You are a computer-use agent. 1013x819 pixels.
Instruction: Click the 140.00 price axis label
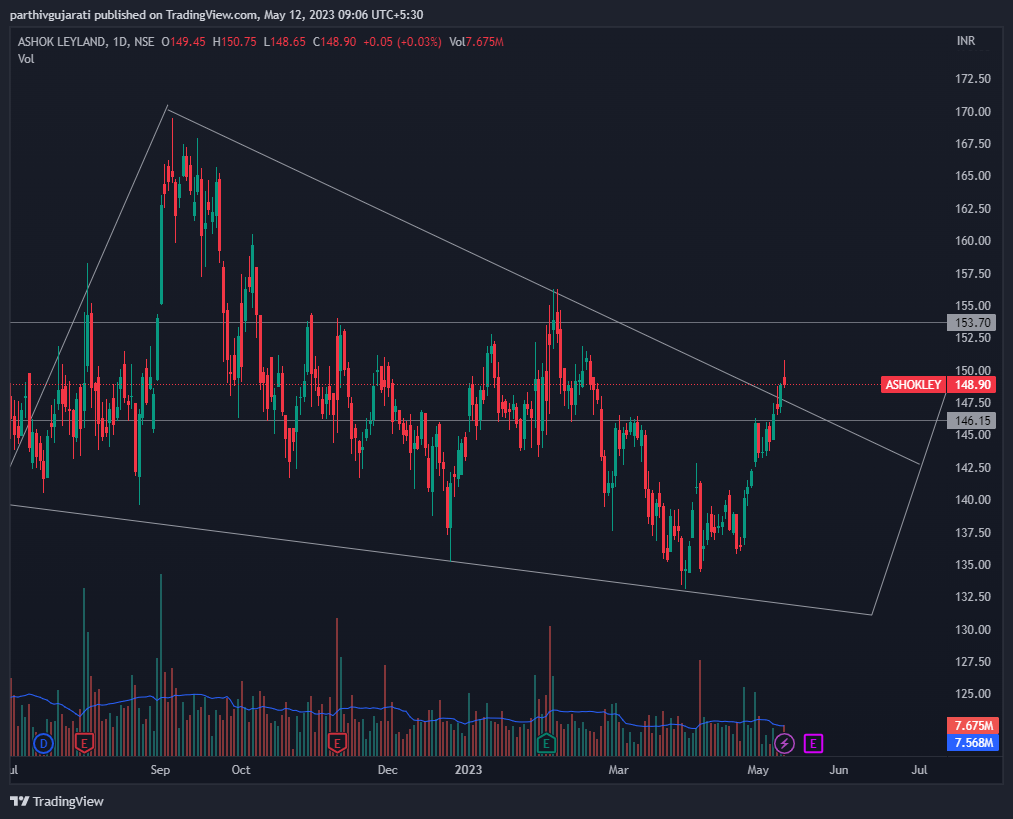[973, 500]
